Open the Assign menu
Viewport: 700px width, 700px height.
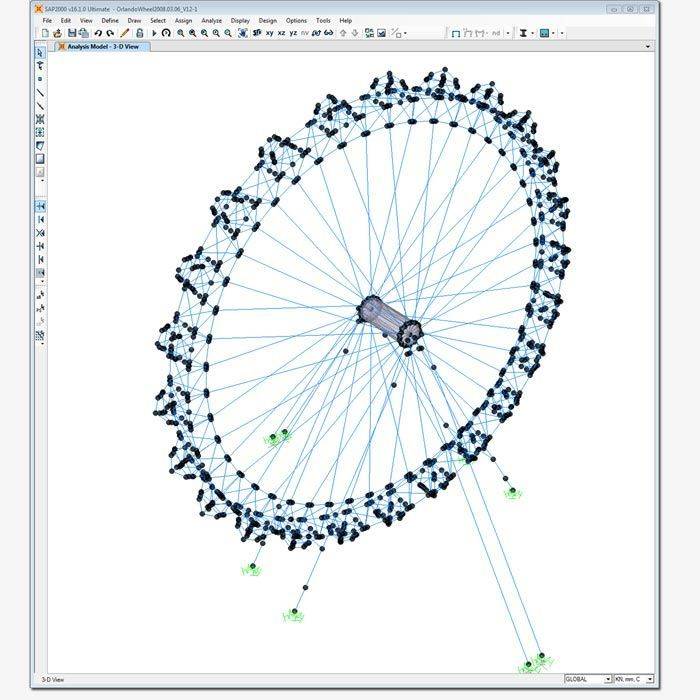(184, 20)
